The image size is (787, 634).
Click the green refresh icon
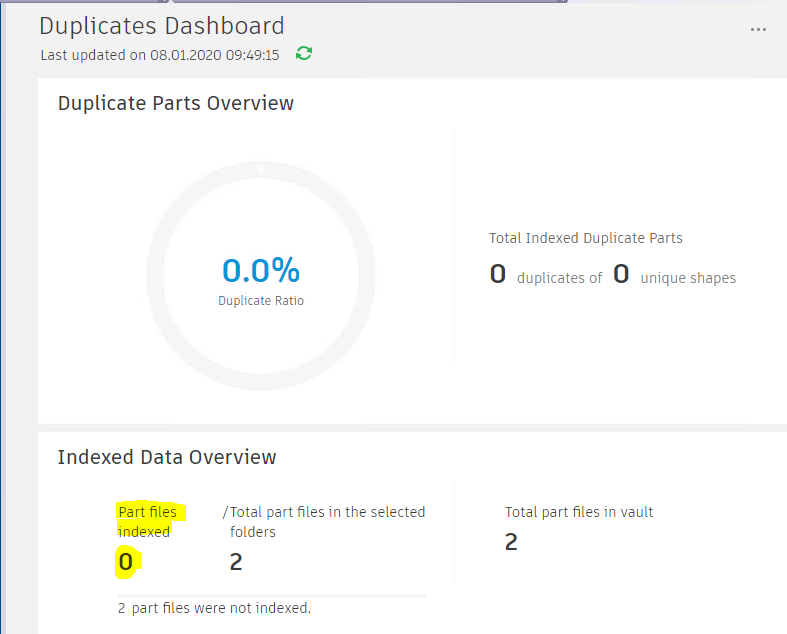304,54
